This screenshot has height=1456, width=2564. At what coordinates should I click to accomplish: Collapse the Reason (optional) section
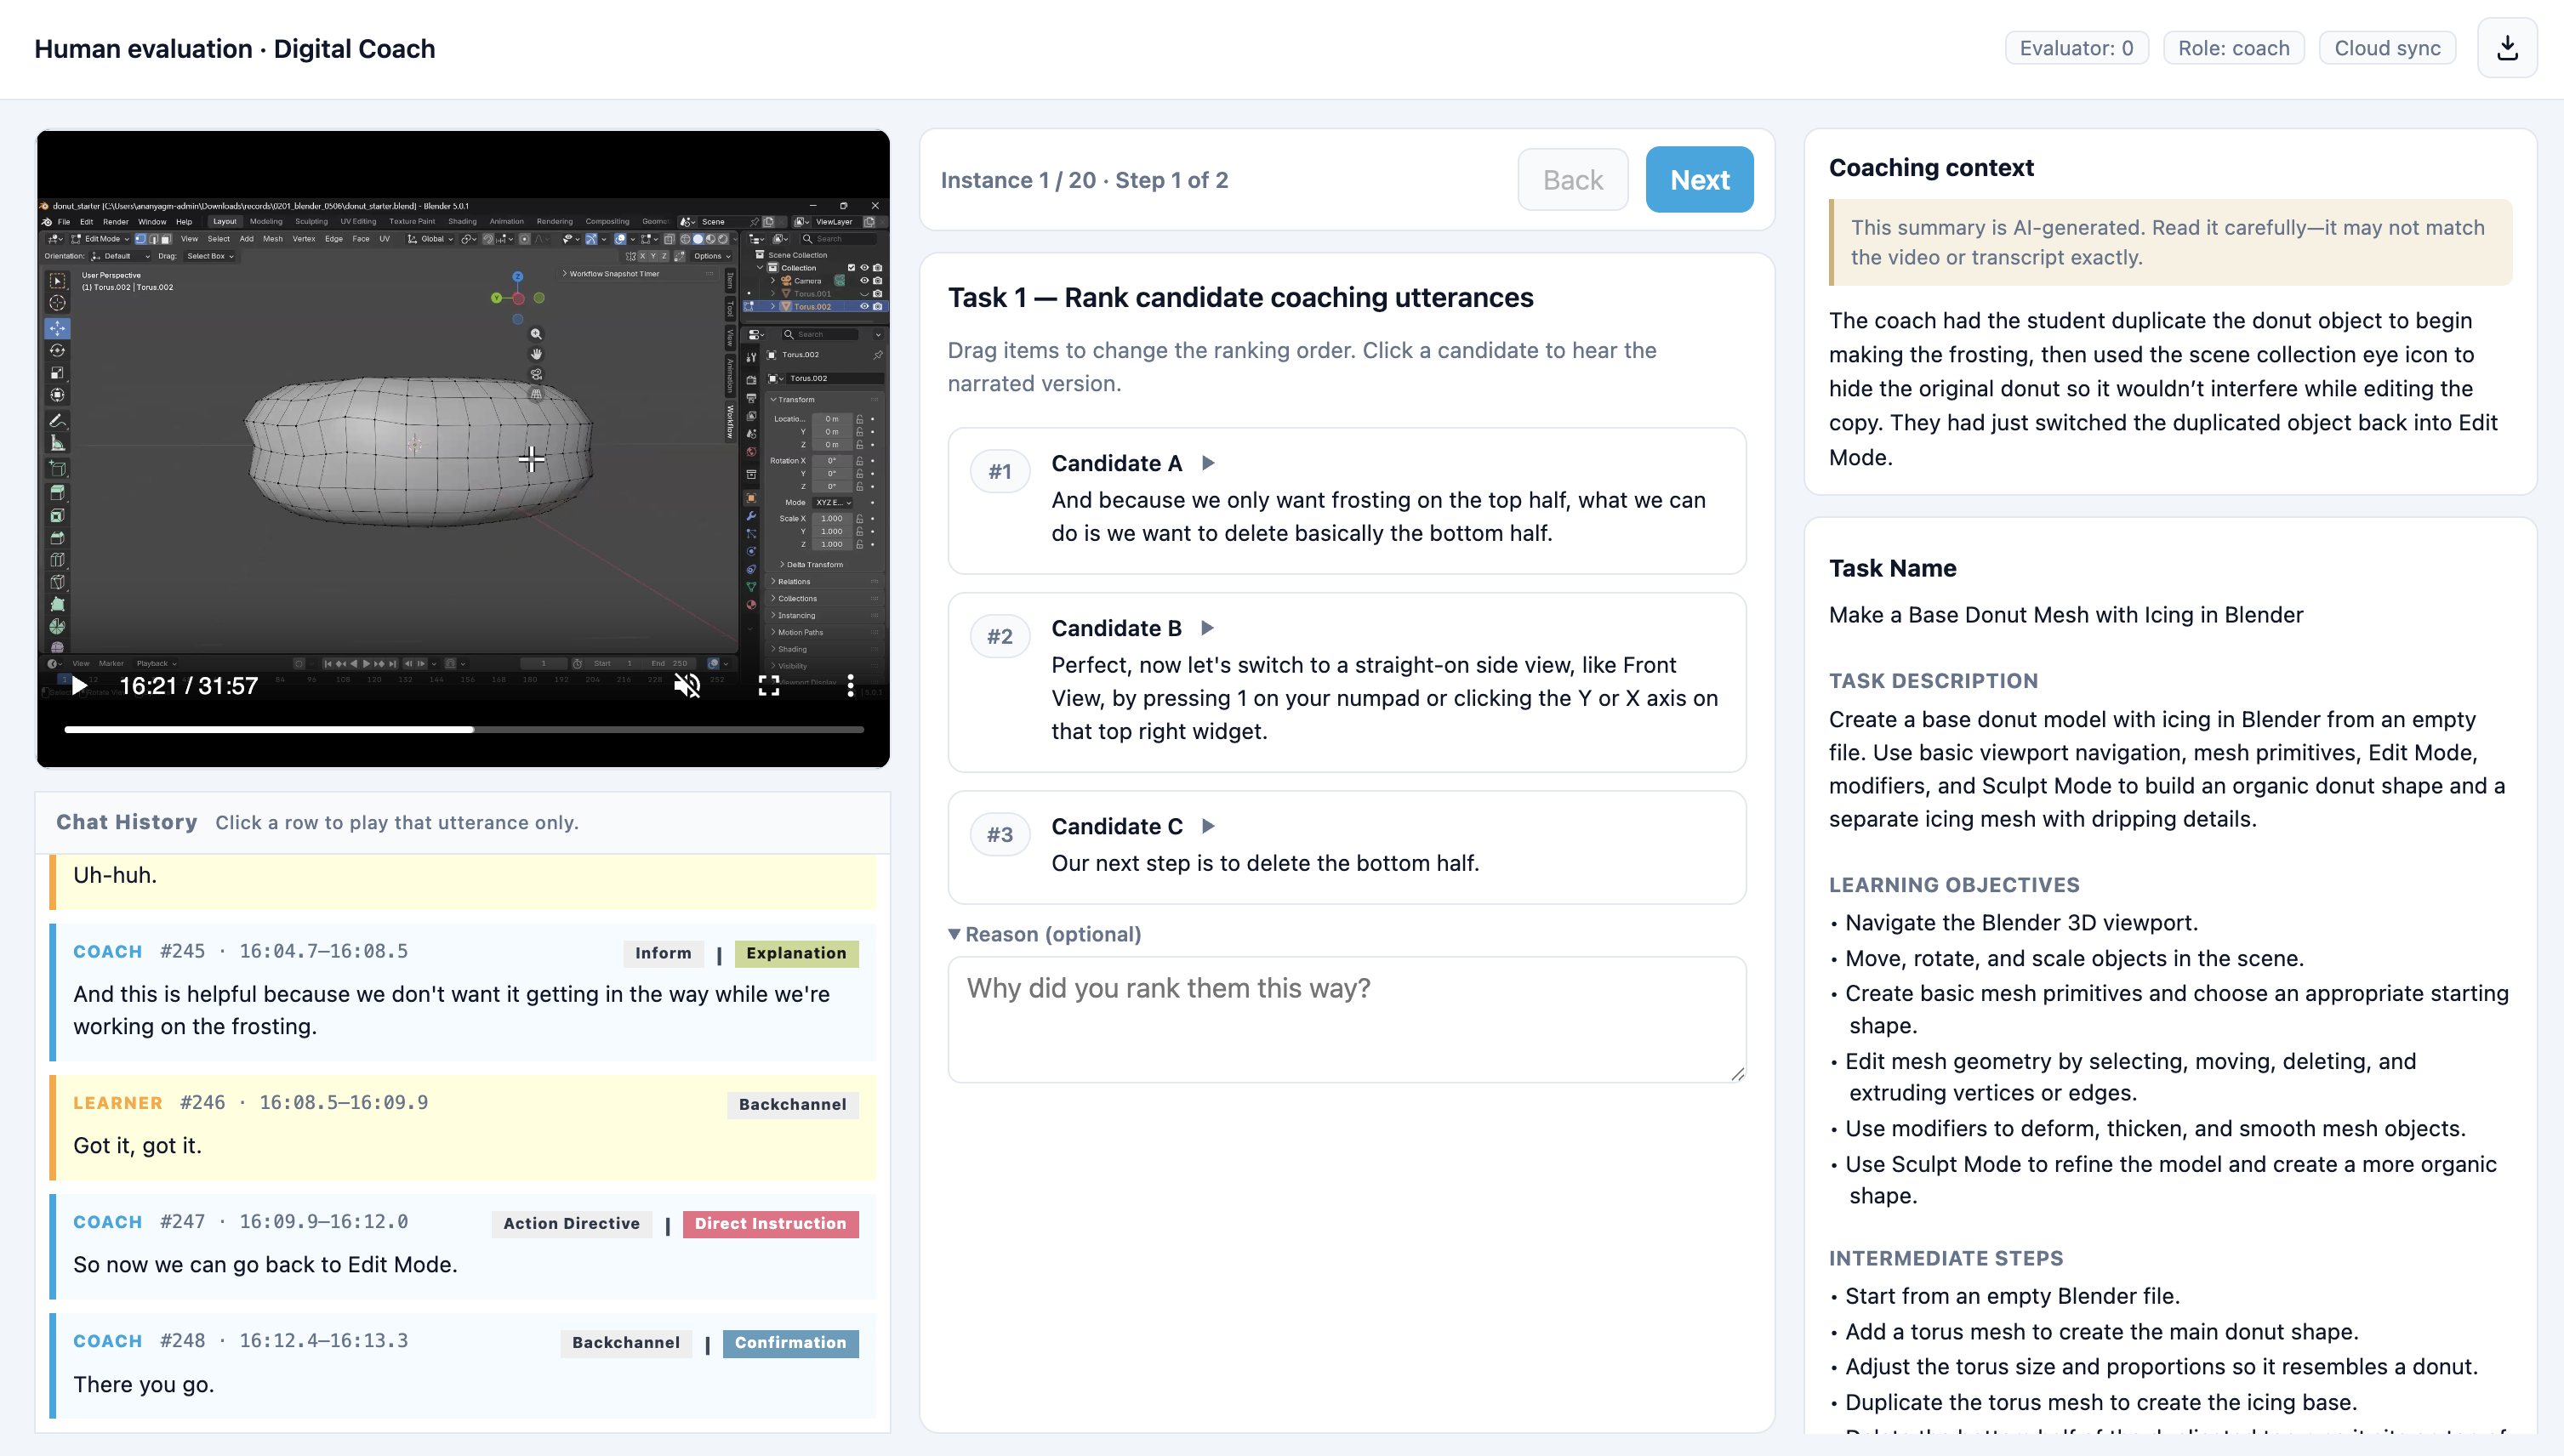pyautogui.click(x=1045, y=934)
